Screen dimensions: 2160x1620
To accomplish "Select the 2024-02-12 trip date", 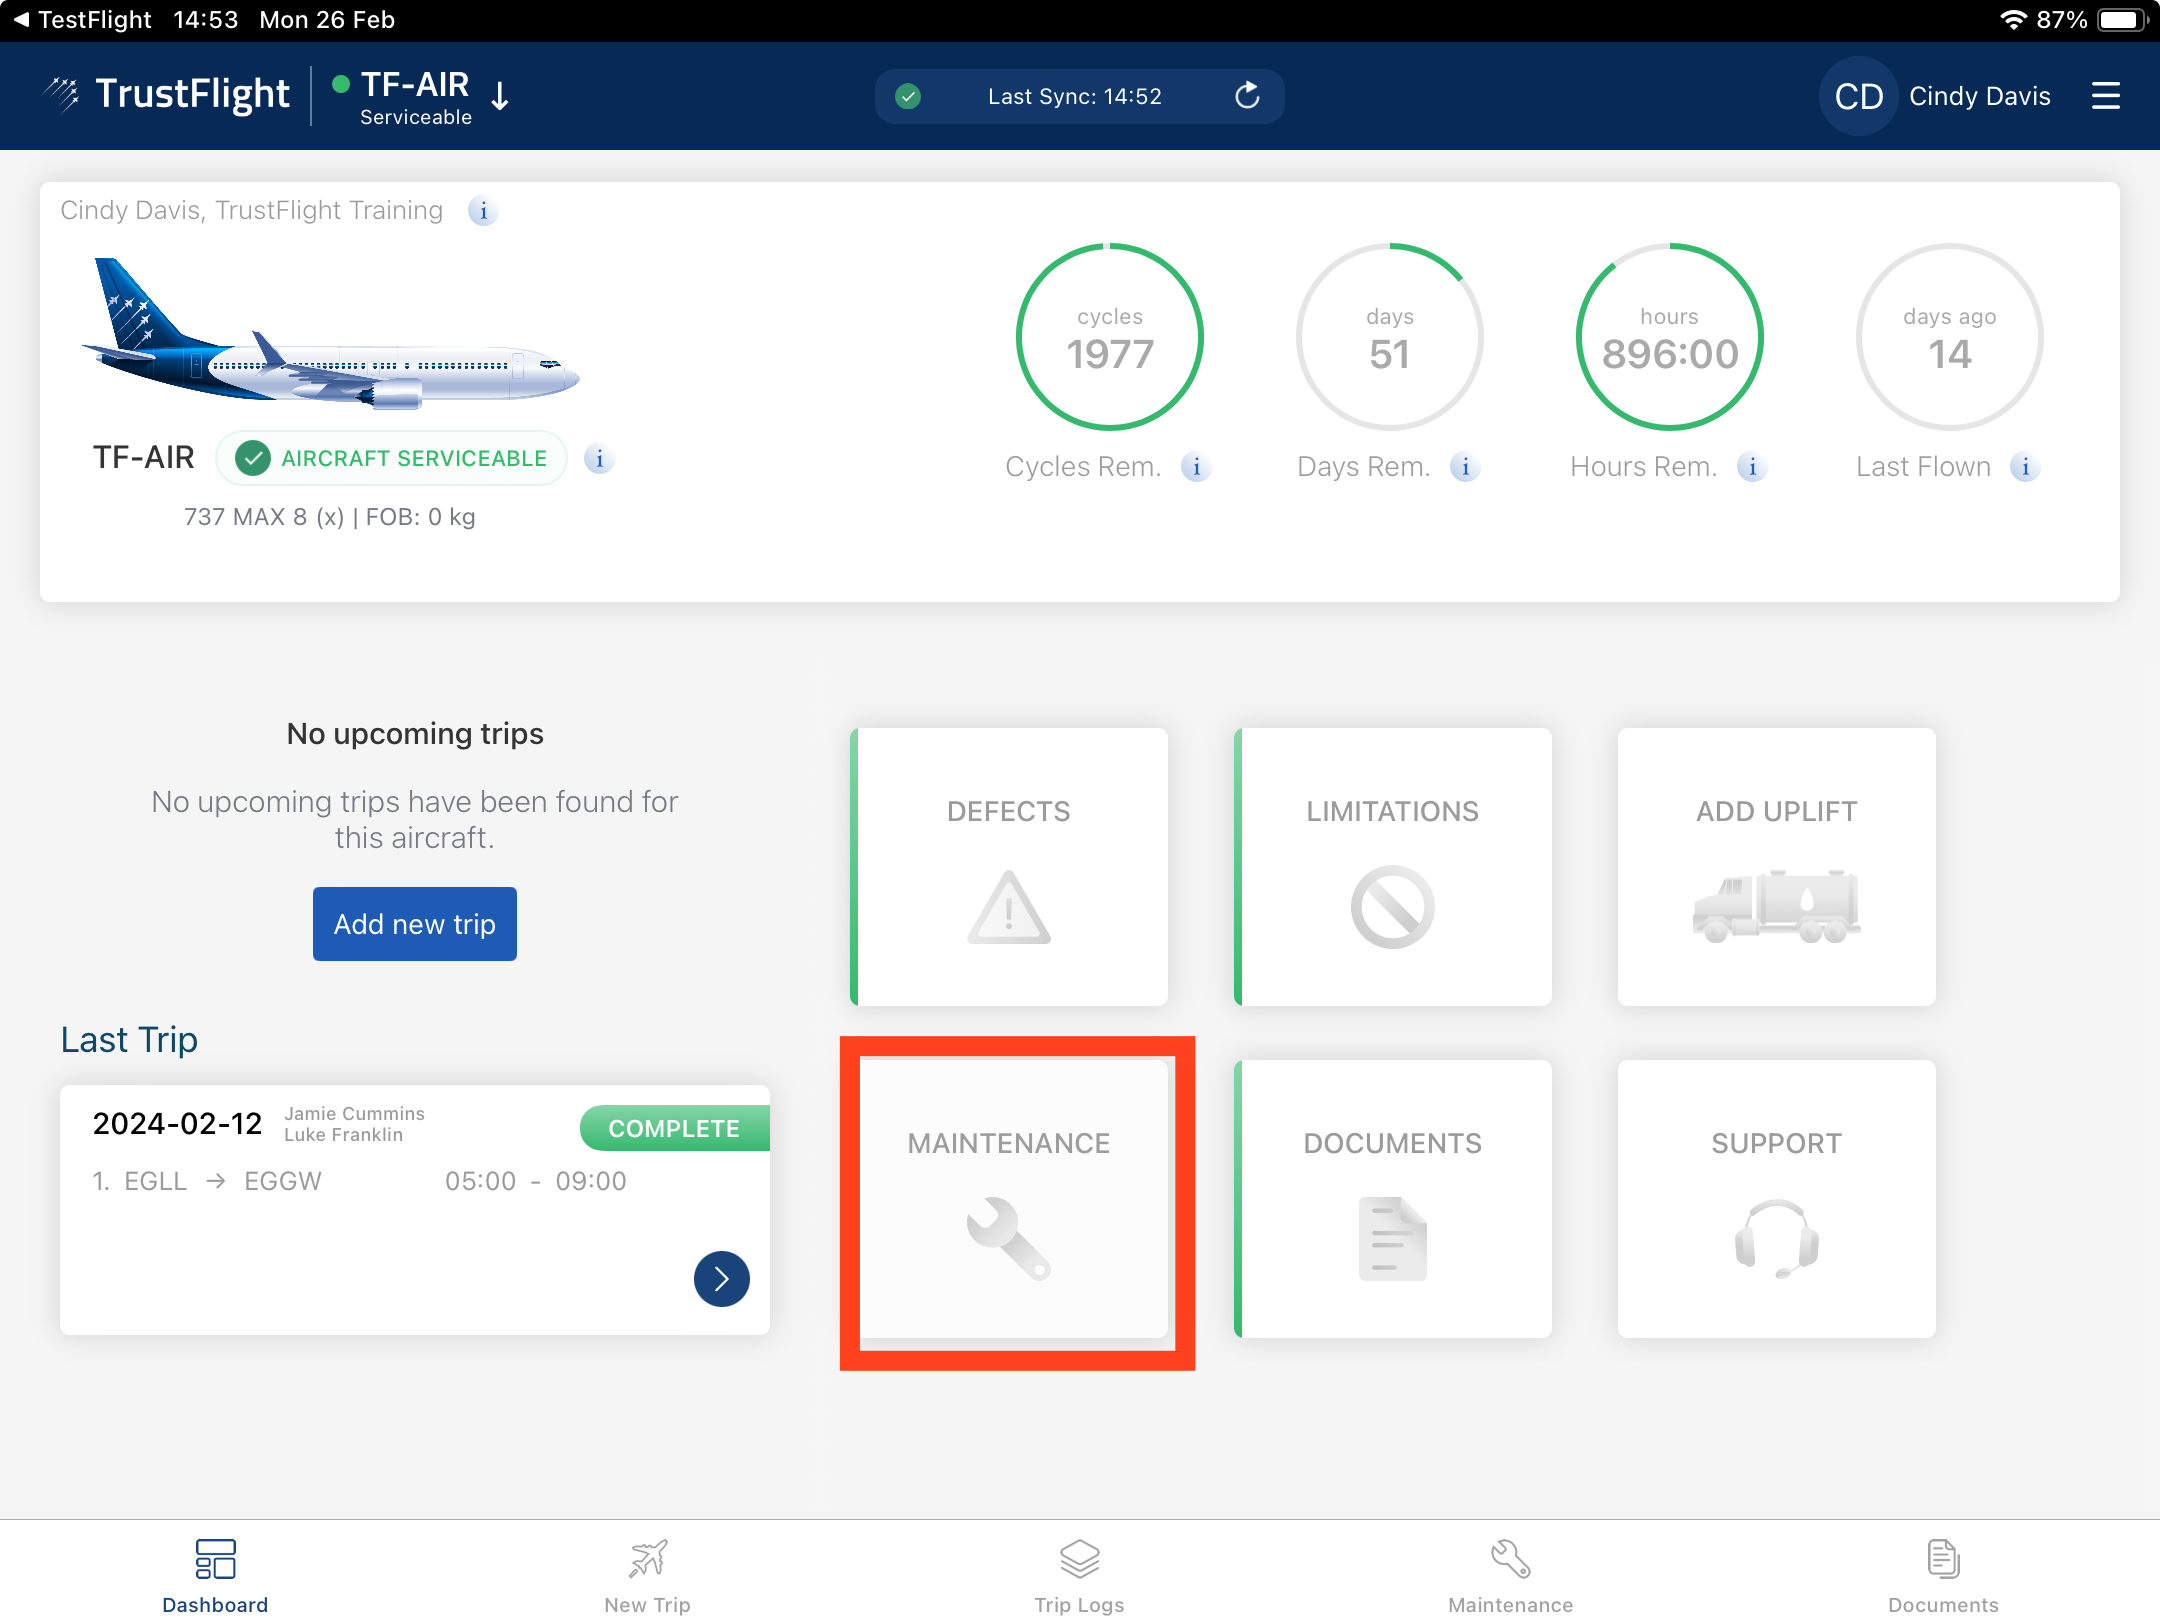I will point(177,1124).
